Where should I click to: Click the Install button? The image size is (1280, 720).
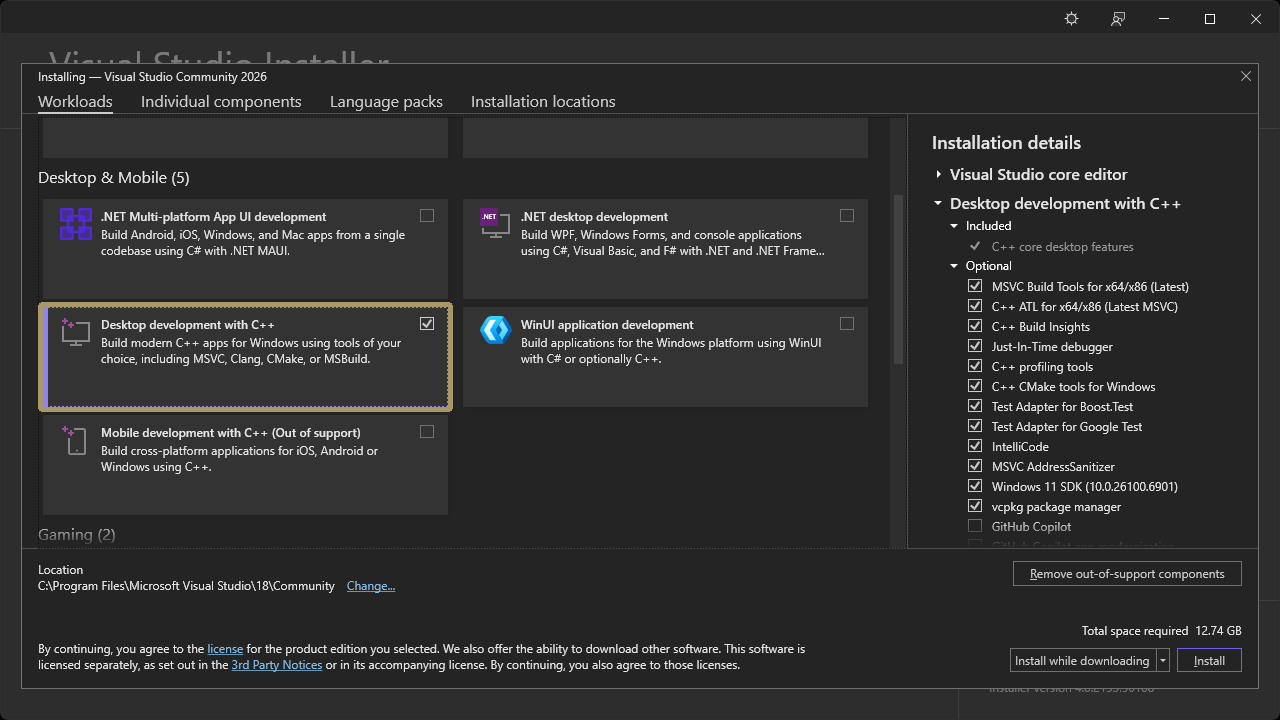click(x=1209, y=660)
